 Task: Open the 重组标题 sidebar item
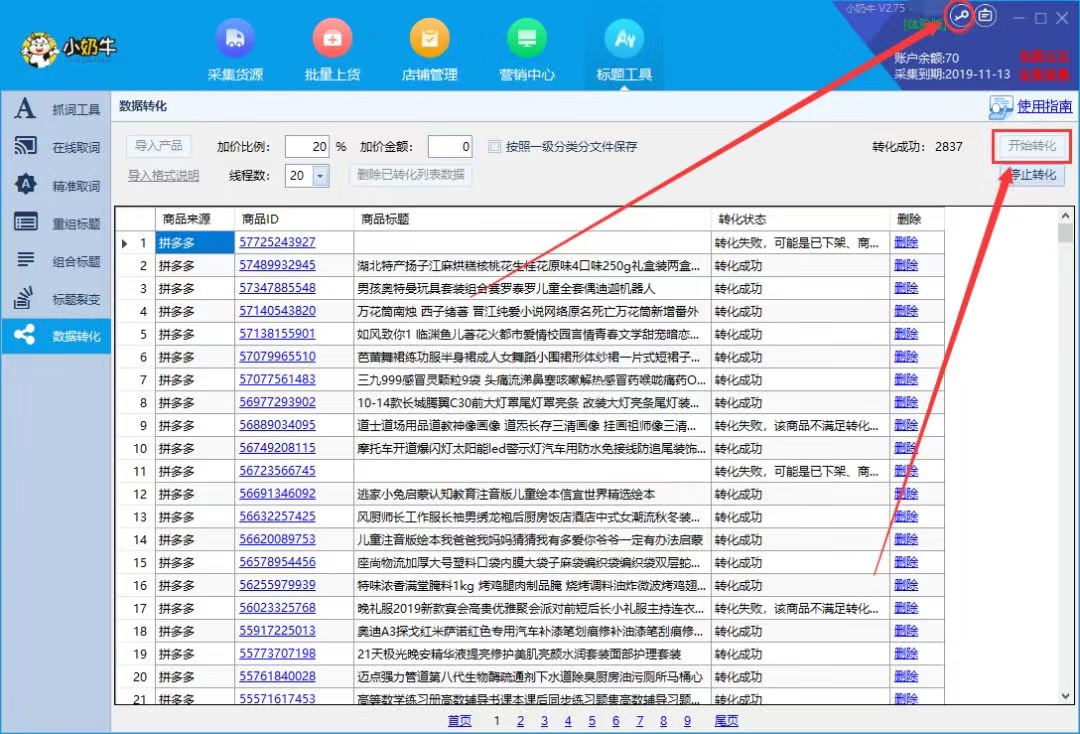(56, 222)
